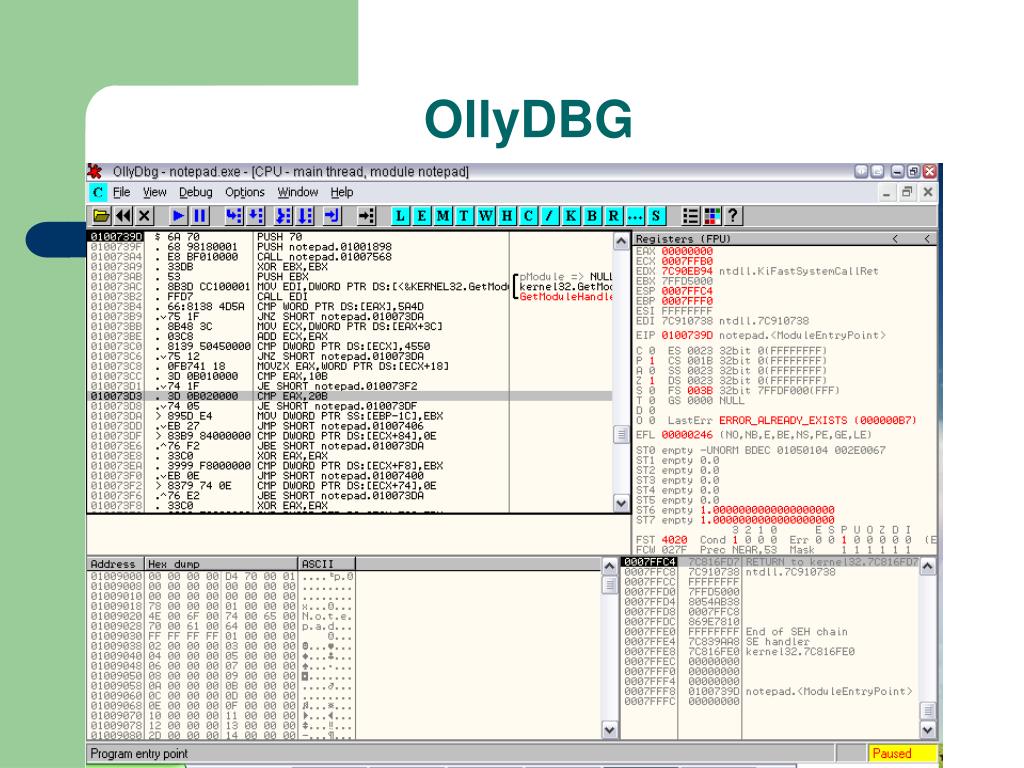Click the Hex dump column header

tap(221, 564)
